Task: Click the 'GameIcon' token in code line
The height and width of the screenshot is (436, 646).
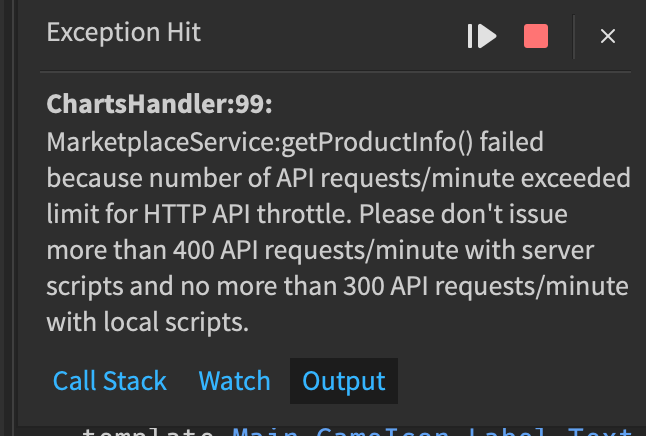Action: point(382,432)
